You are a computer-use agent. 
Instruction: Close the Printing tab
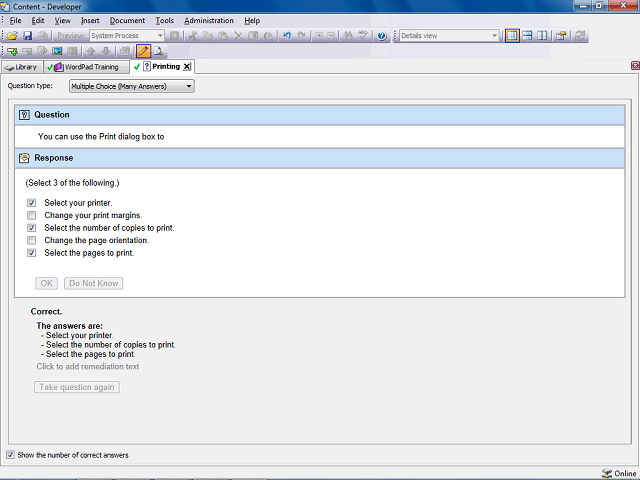click(x=187, y=67)
